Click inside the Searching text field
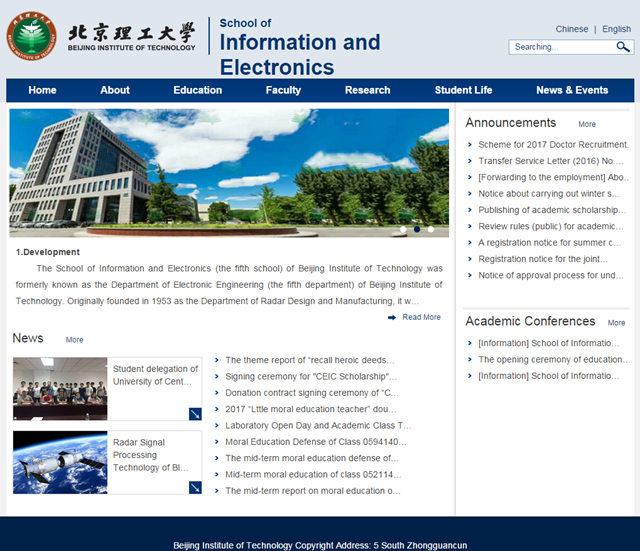This screenshot has width=640, height=551. [x=560, y=47]
